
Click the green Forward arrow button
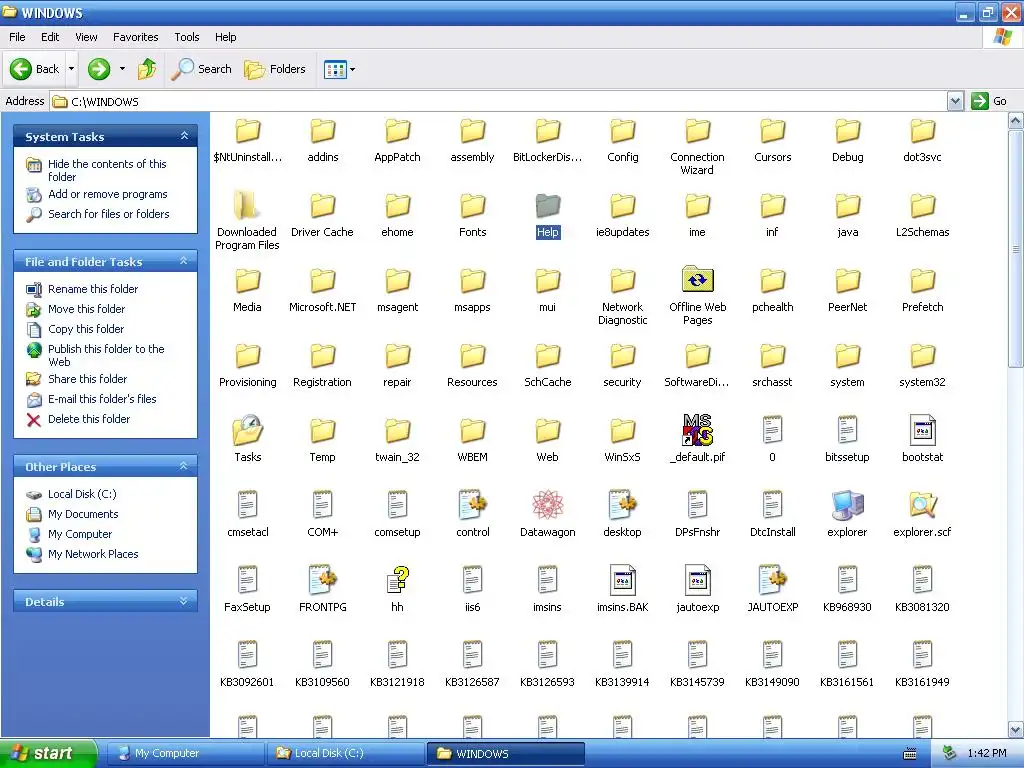pos(99,69)
